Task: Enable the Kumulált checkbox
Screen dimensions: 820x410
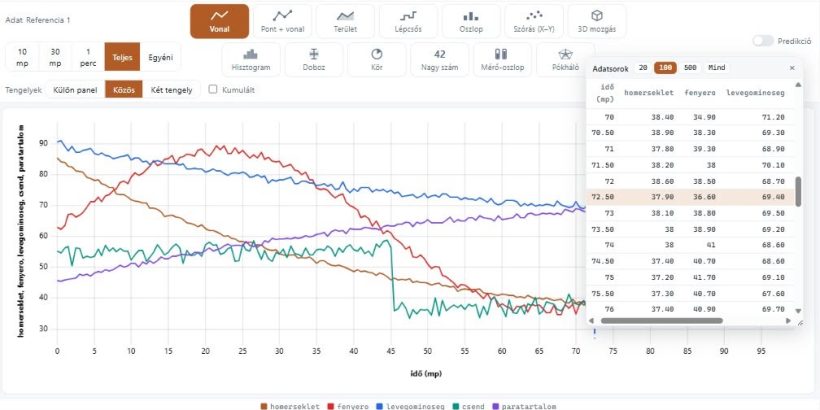Action: pos(213,89)
